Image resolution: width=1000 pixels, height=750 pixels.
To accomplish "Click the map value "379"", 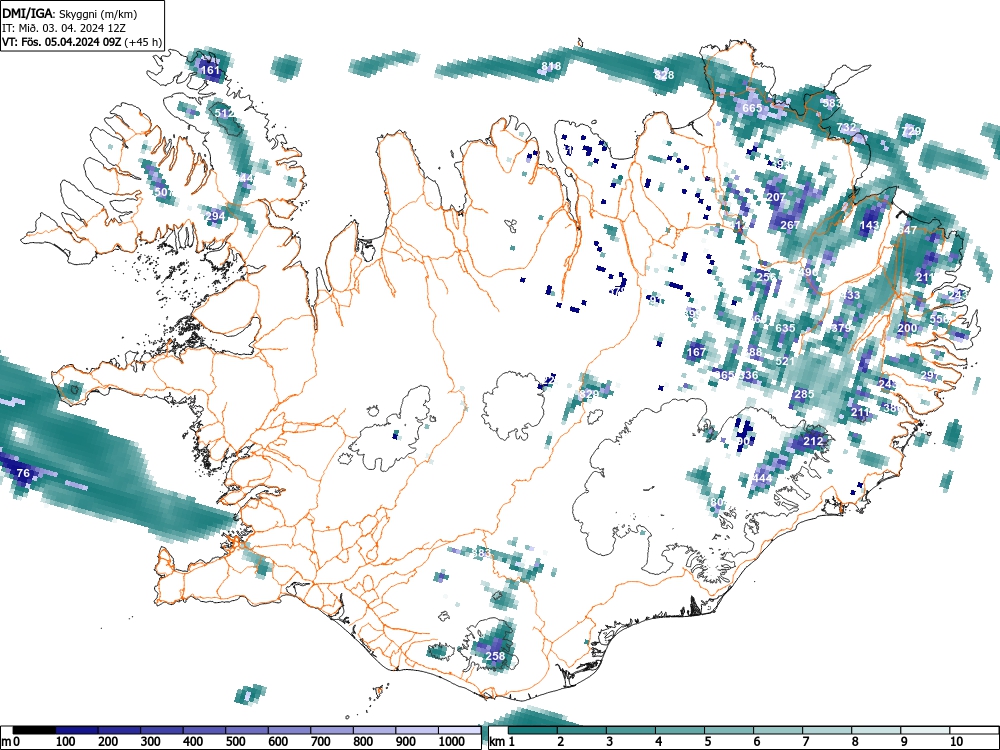I will coord(841,328).
